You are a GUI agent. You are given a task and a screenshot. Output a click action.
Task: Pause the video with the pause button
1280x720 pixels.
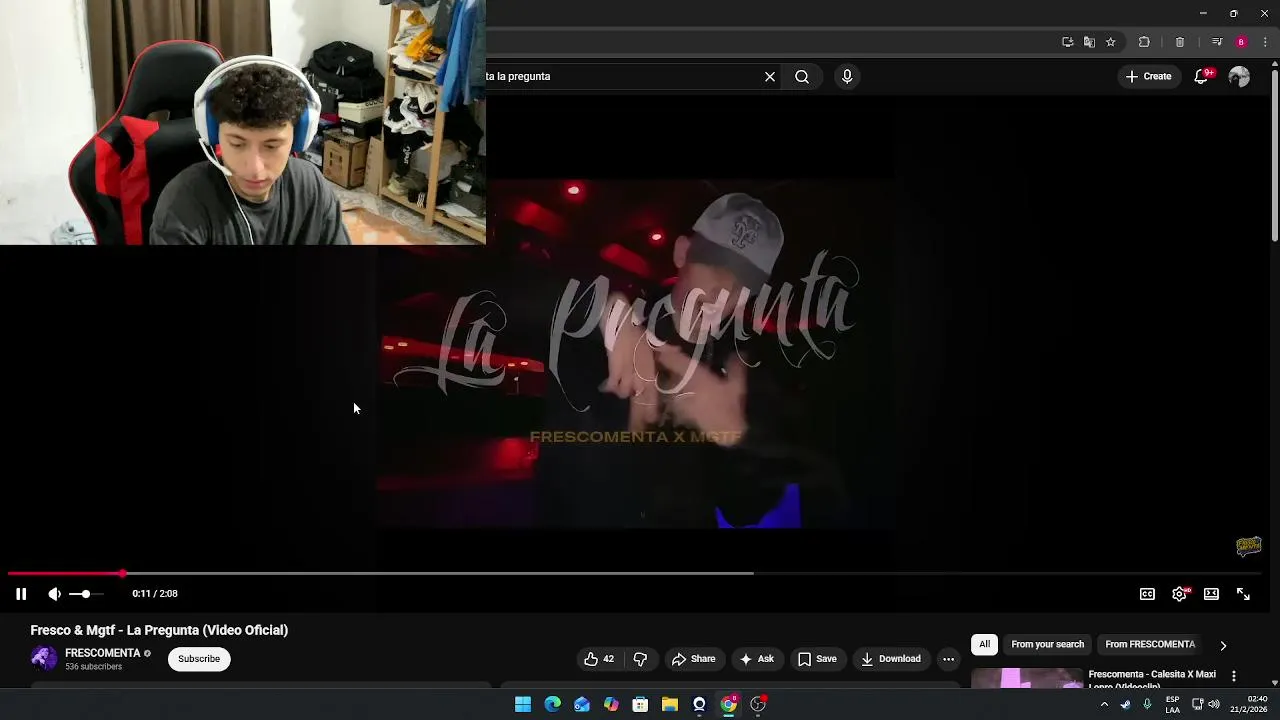21,594
